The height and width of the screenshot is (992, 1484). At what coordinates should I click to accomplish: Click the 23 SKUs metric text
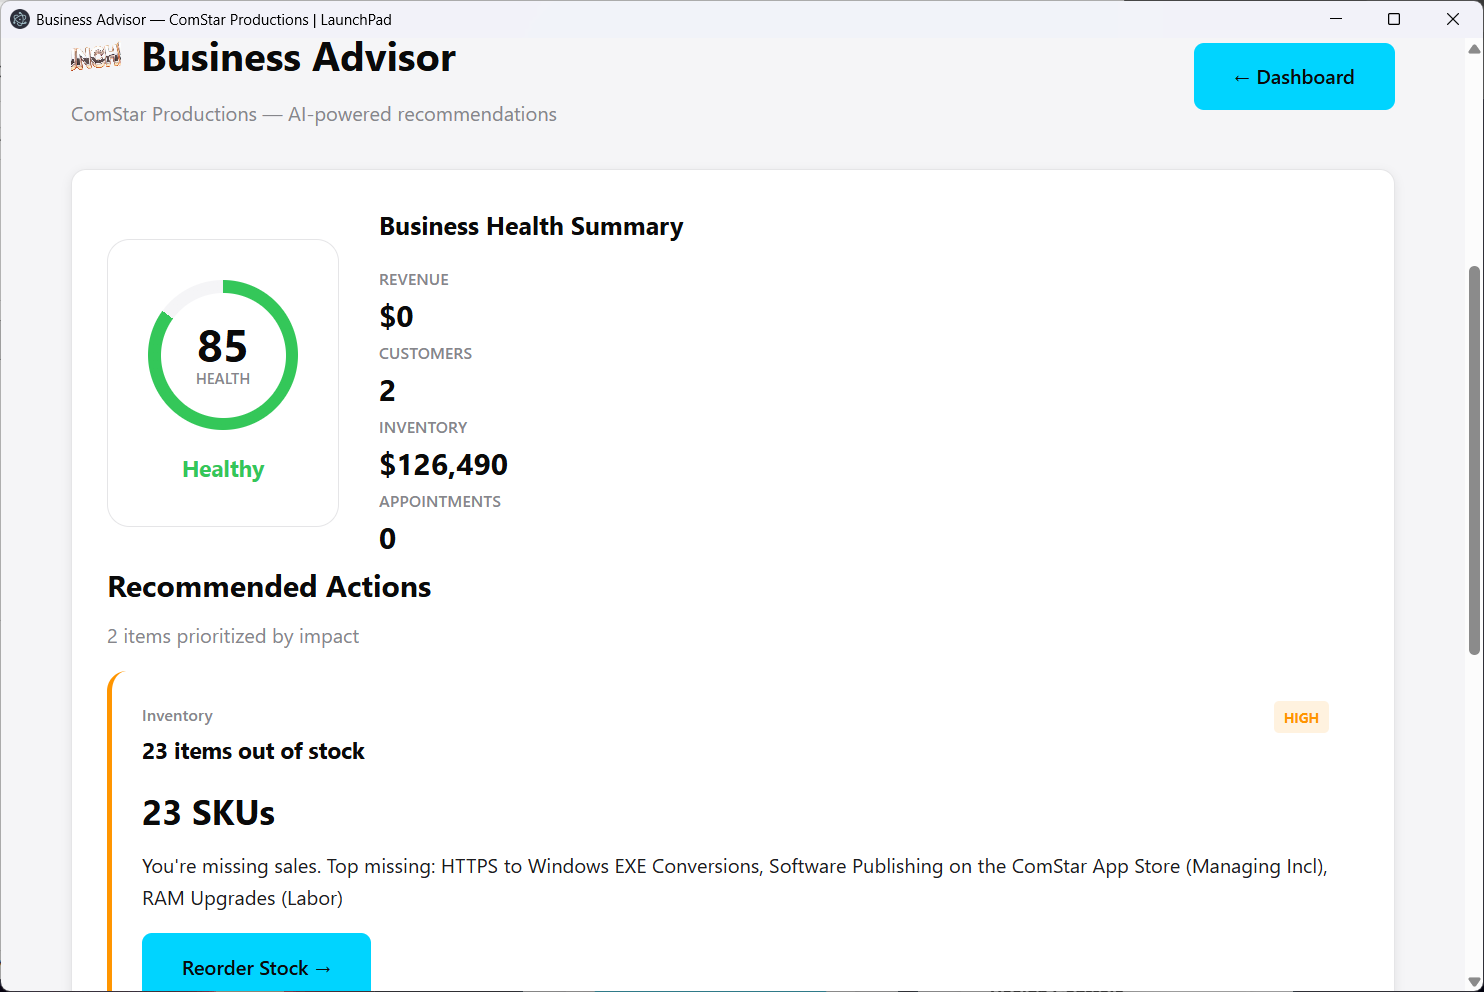[x=208, y=813]
